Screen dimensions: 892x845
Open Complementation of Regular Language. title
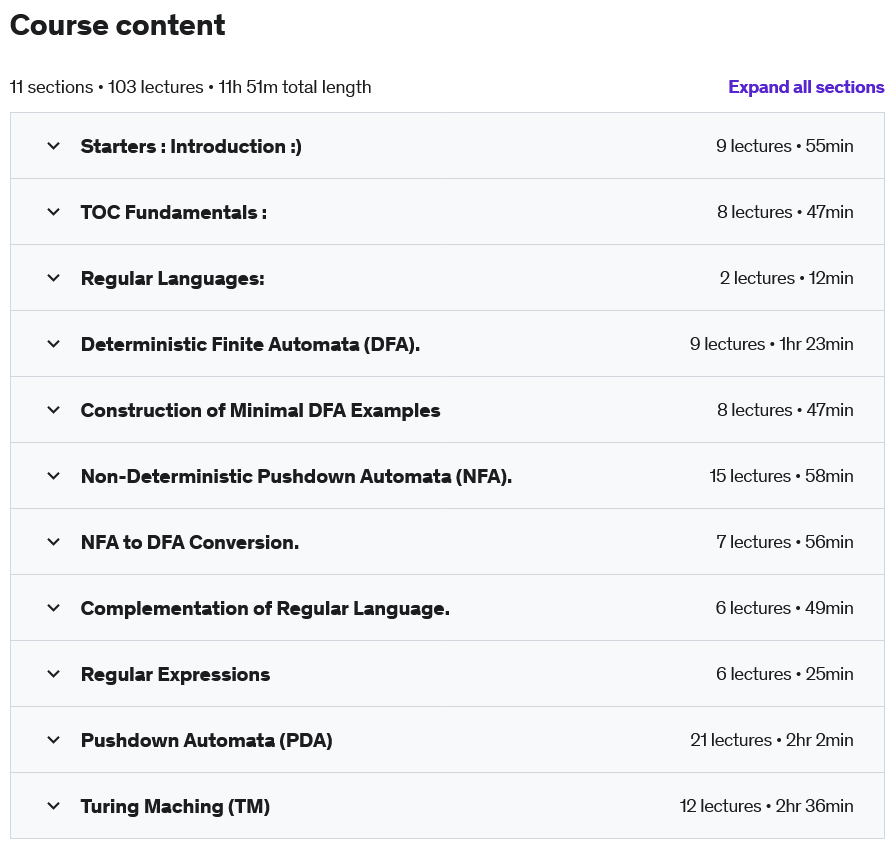click(x=265, y=608)
